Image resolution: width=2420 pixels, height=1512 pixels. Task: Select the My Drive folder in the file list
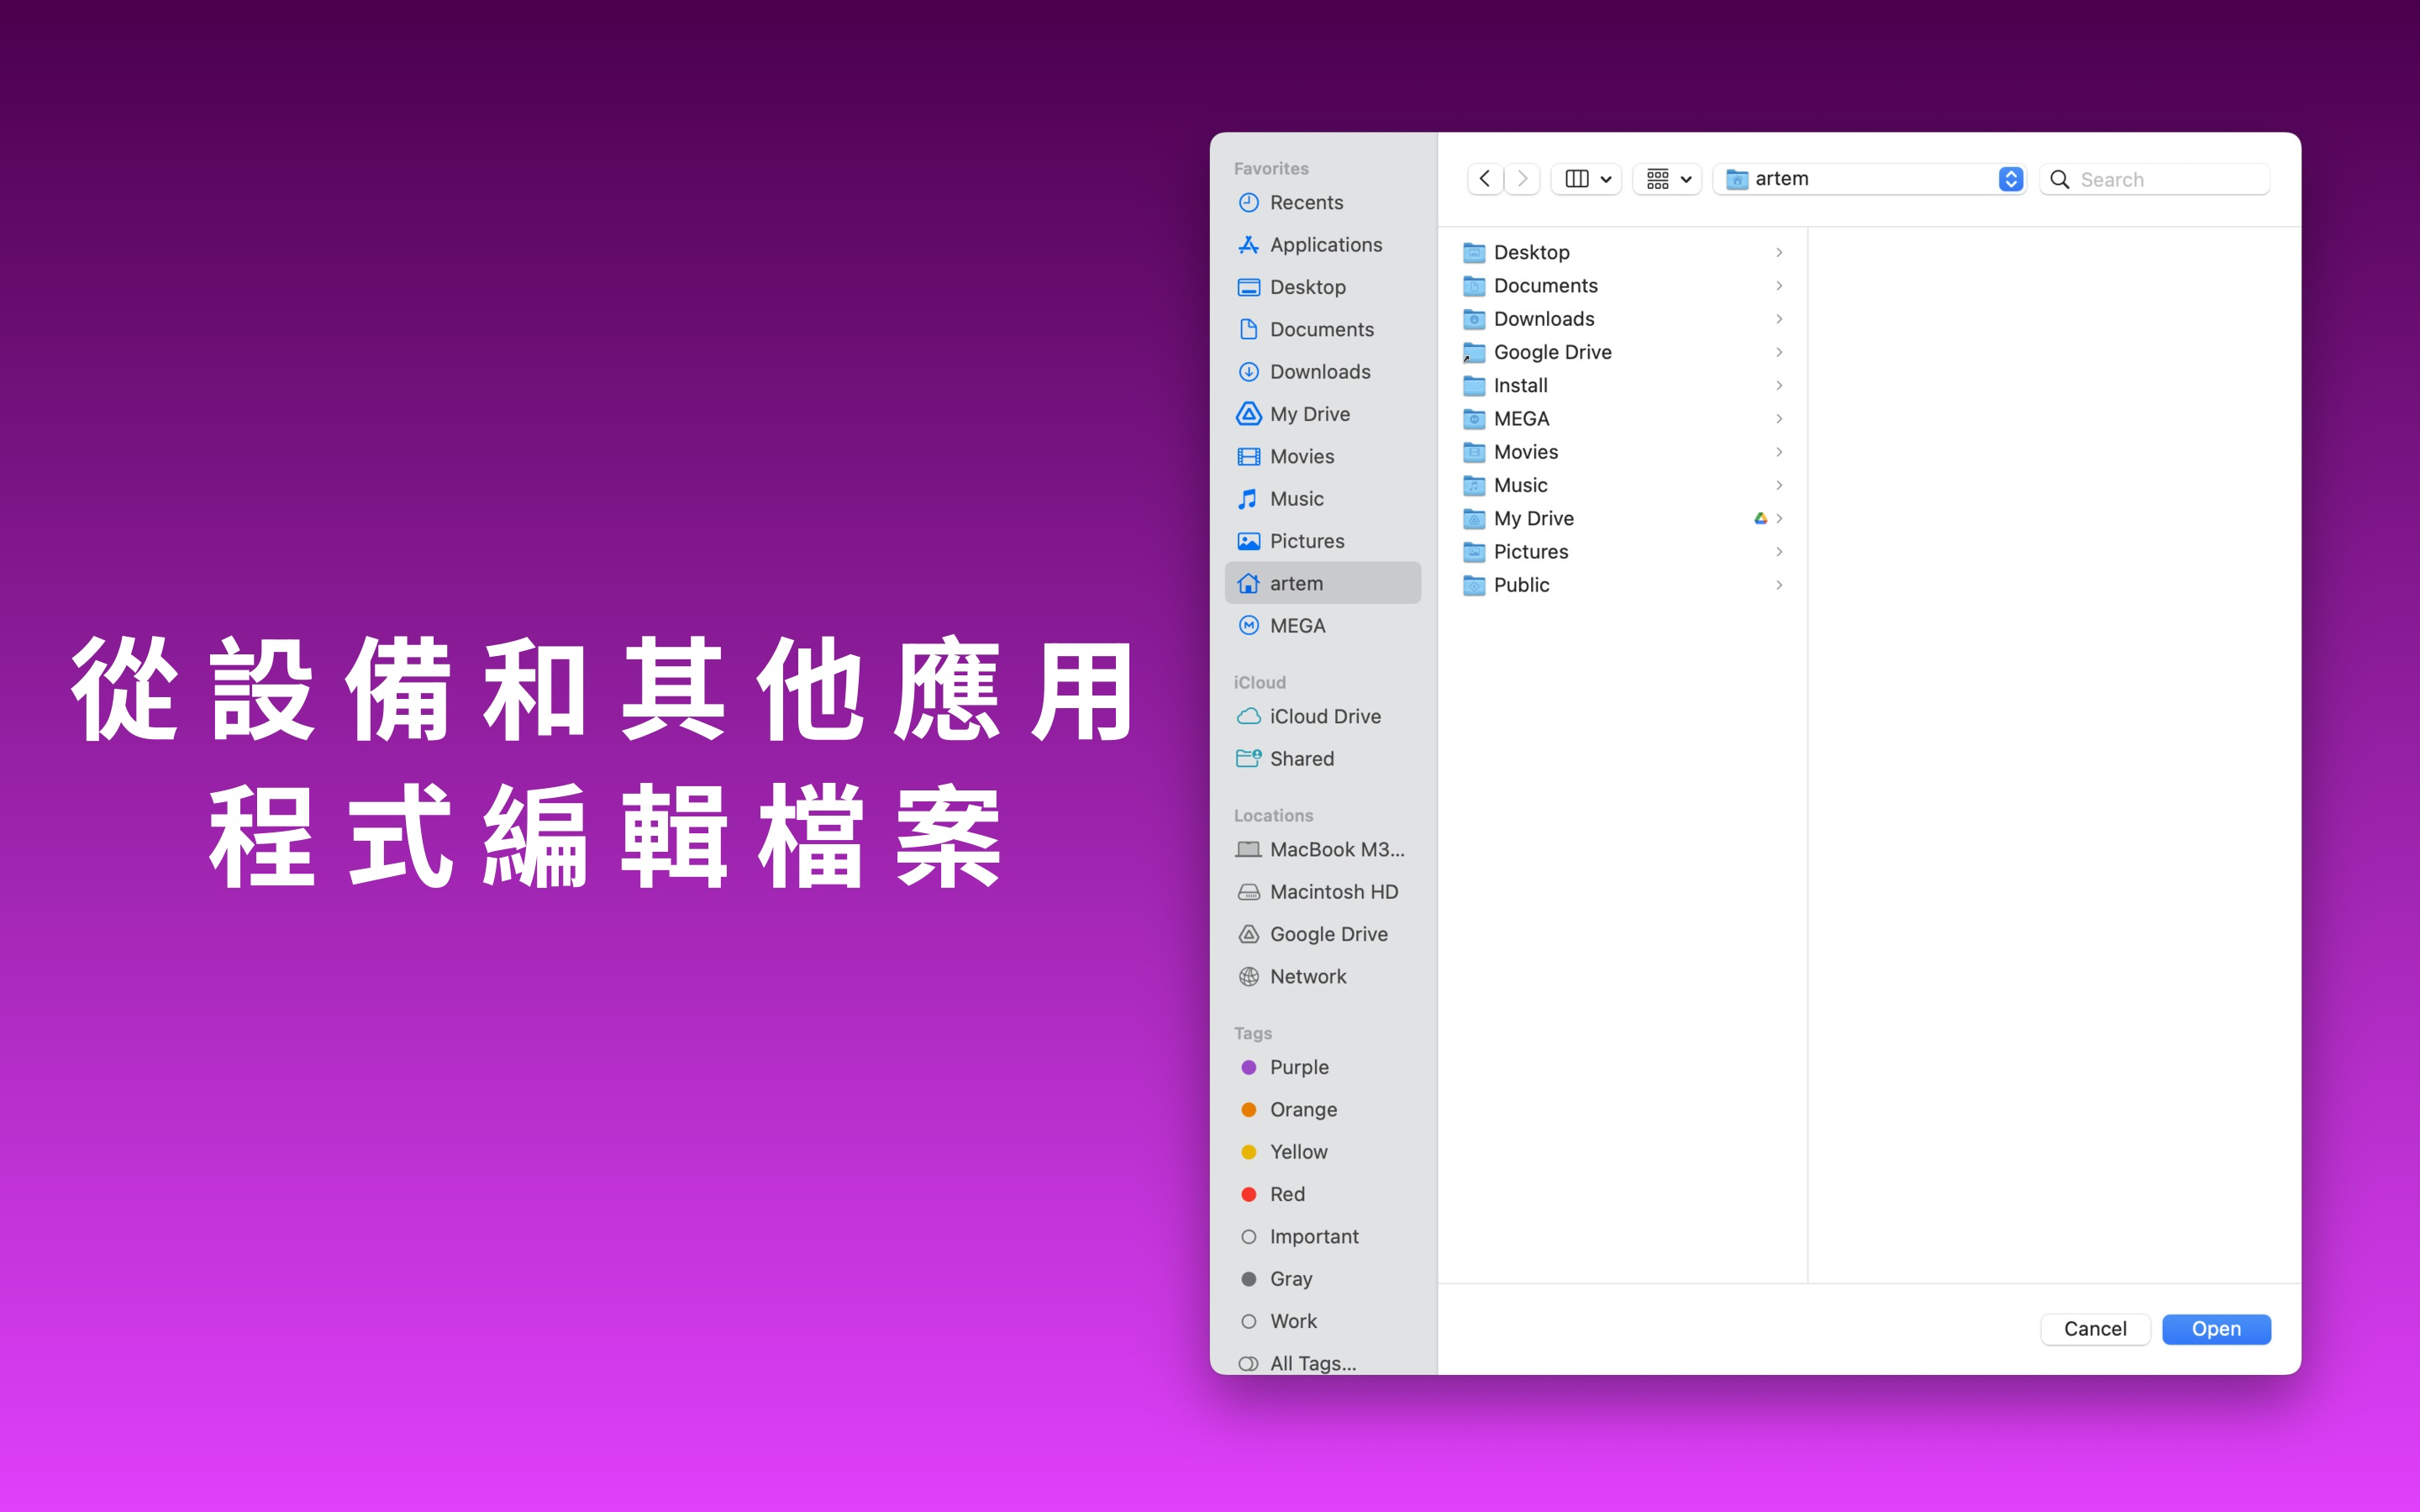coord(1622,518)
